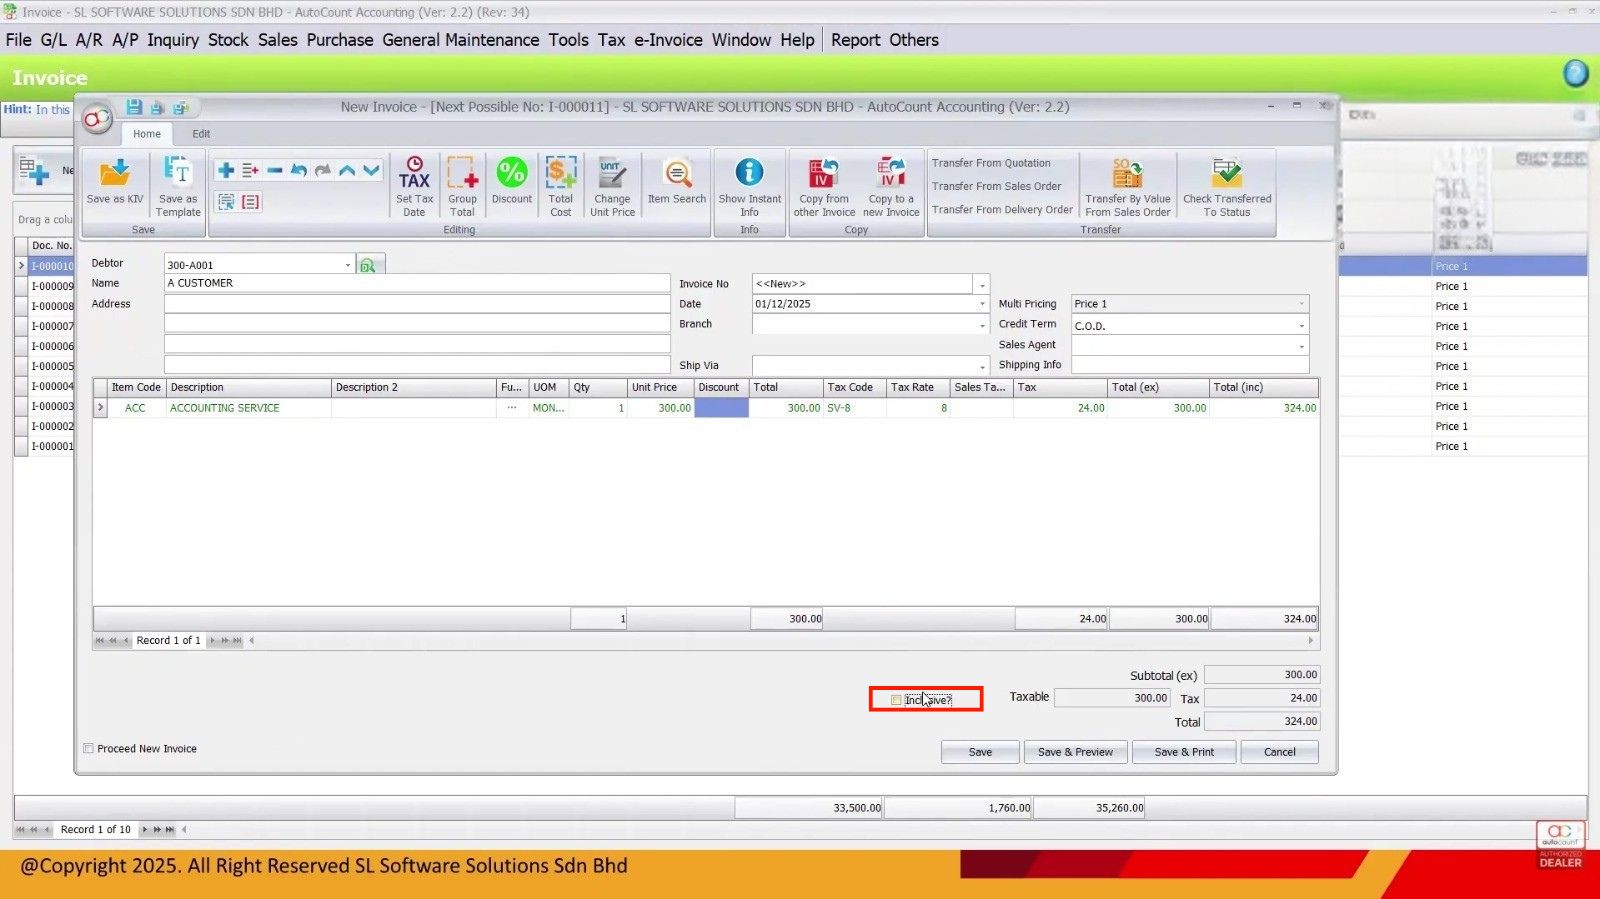Viewport: 1600px width, 899px height.
Task: Click the undo arrow icon
Action: click(x=298, y=170)
